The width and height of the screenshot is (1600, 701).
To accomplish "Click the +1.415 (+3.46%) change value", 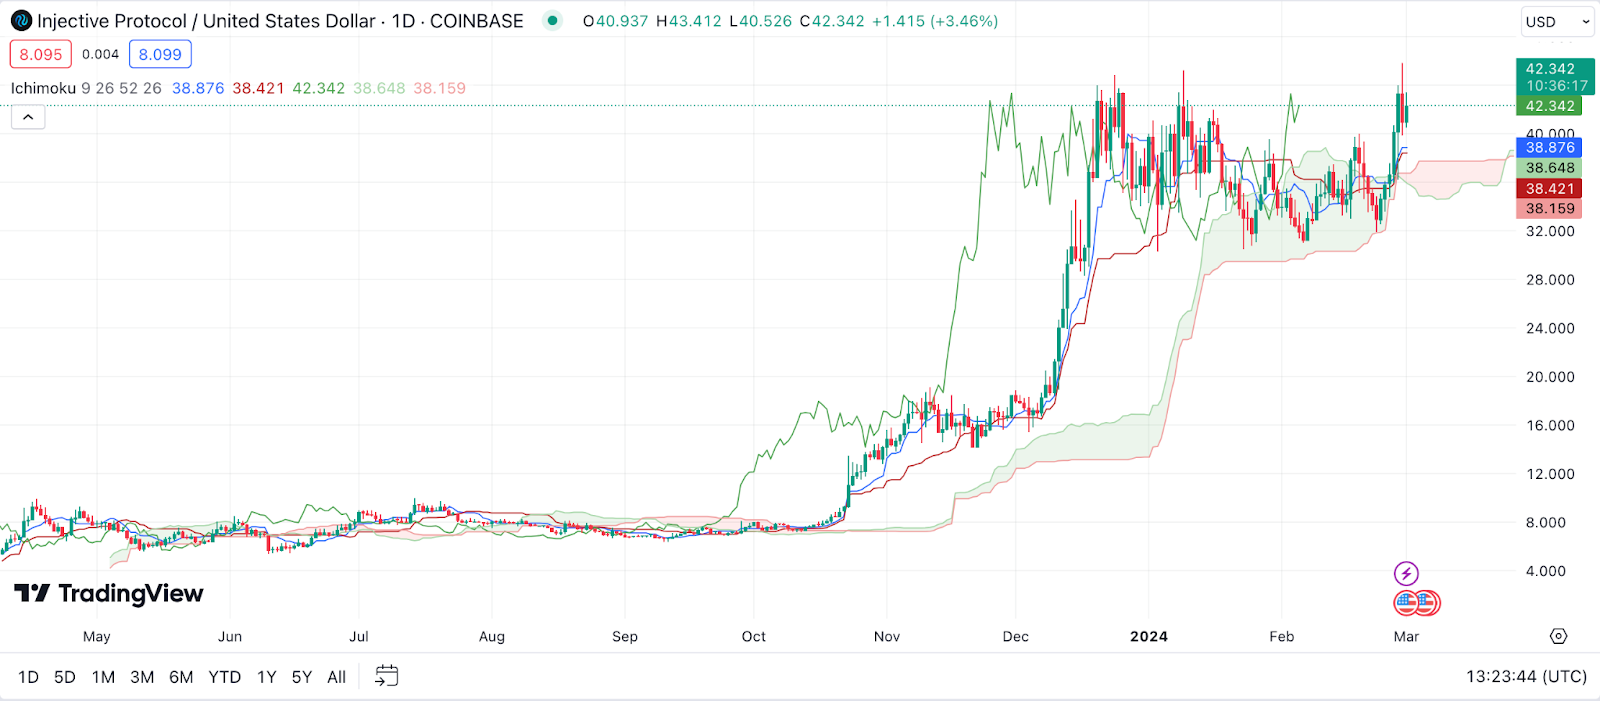I will (x=935, y=21).
